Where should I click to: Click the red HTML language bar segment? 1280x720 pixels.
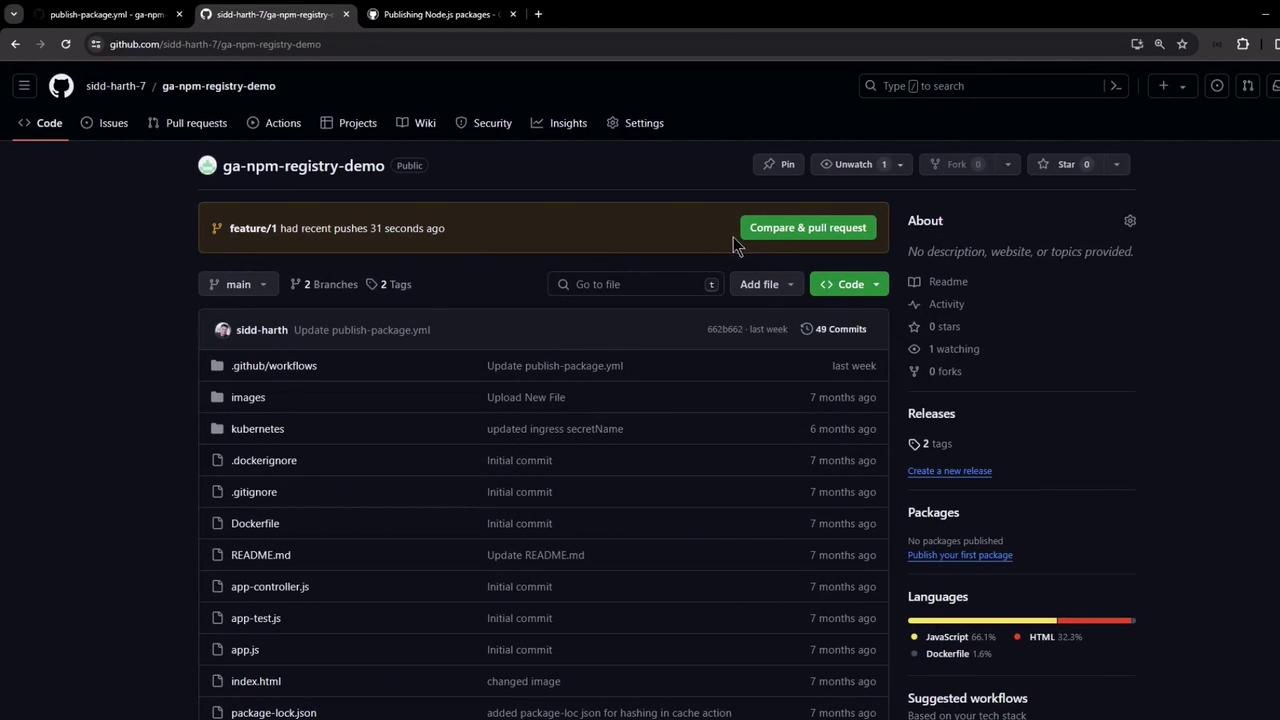pos(1094,621)
